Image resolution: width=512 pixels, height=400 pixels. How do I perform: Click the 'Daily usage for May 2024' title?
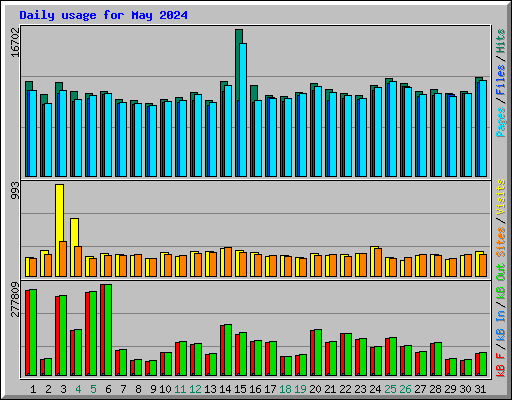[x=103, y=15]
